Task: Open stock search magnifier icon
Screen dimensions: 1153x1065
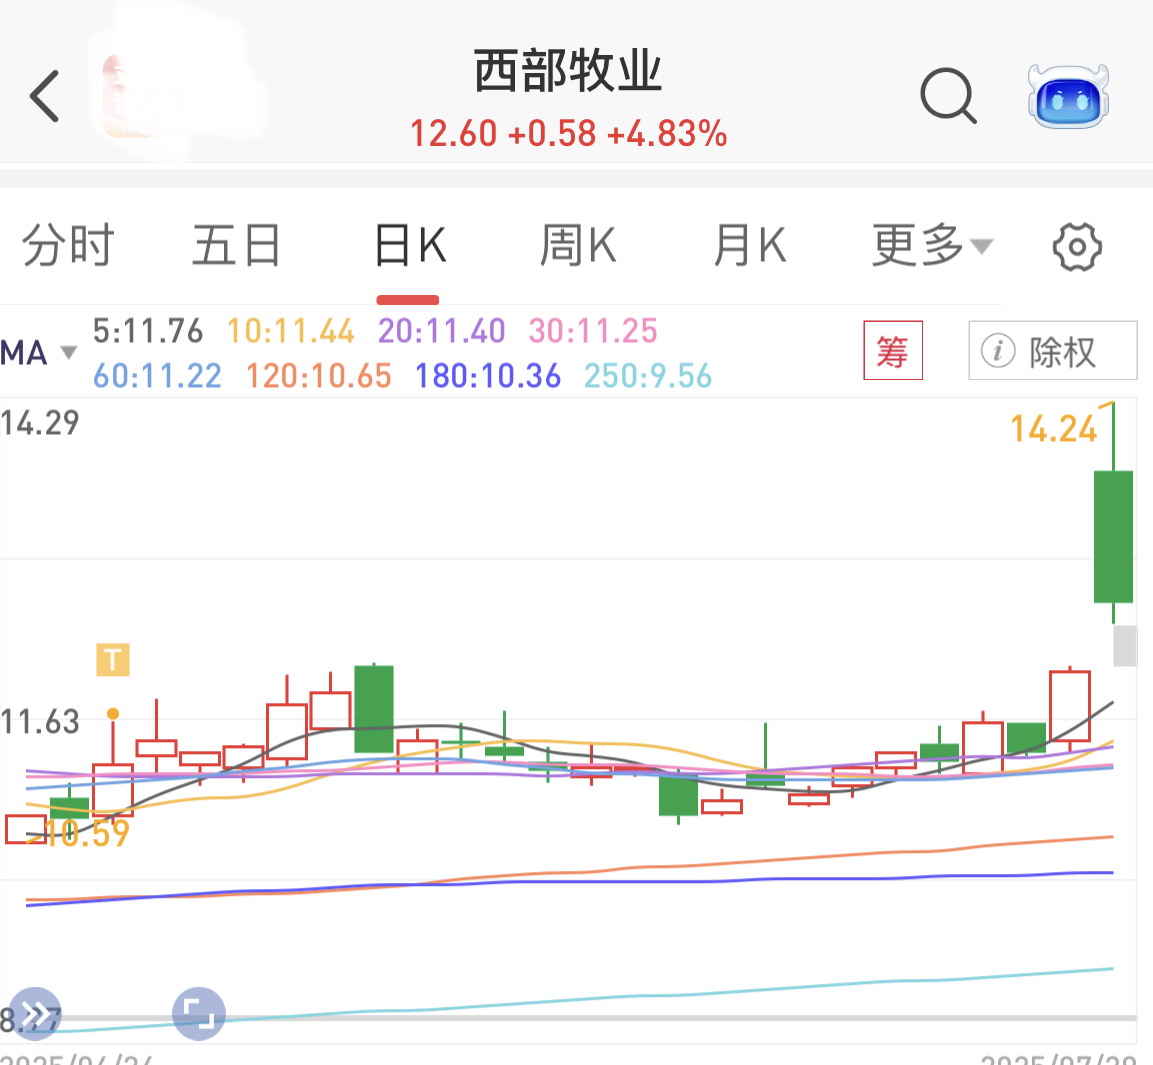Action: (949, 96)
